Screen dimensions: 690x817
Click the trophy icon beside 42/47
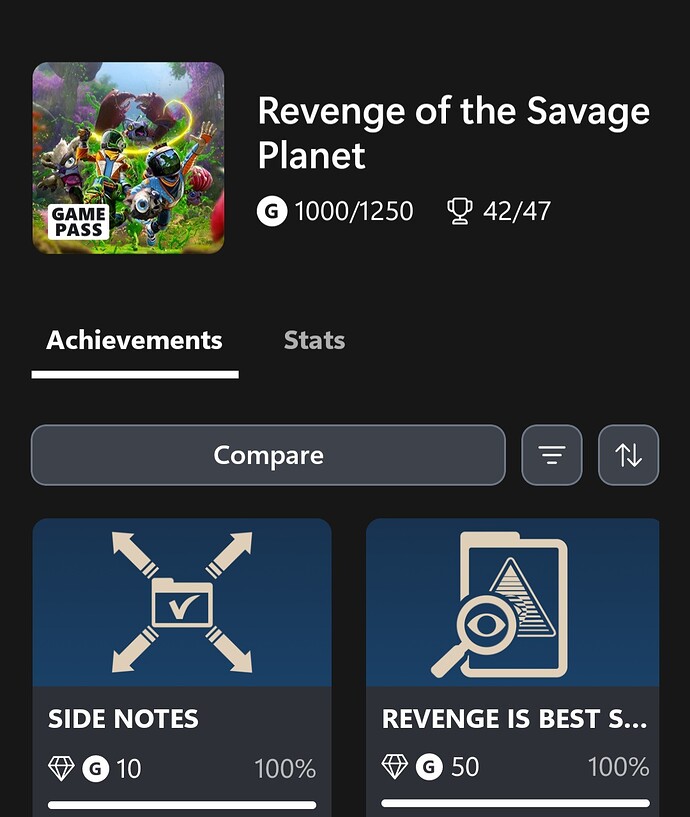pyautogui.click(x=459, y=211)
